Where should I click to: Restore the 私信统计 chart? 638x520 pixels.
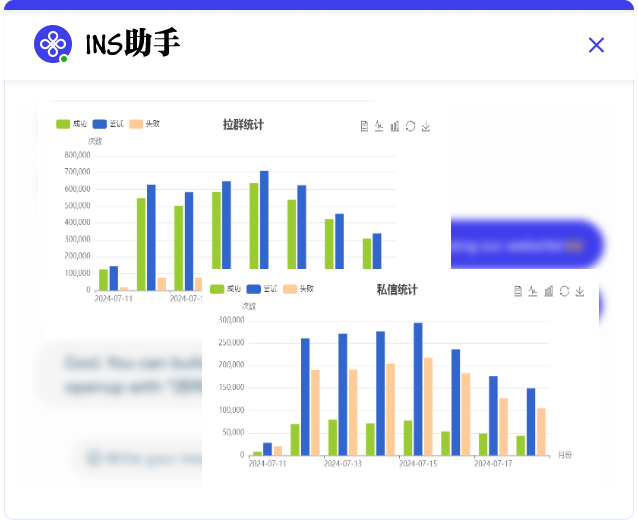pyautogui.click(x=564, y=291)
